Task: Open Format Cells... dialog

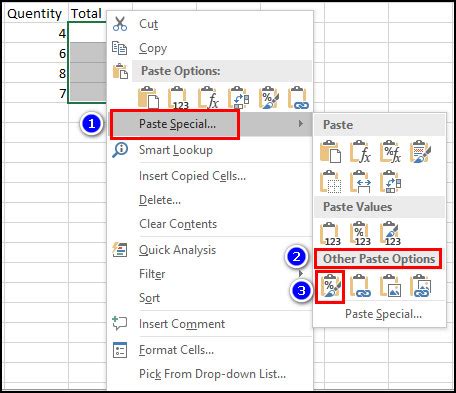Action: coord(210,350)
